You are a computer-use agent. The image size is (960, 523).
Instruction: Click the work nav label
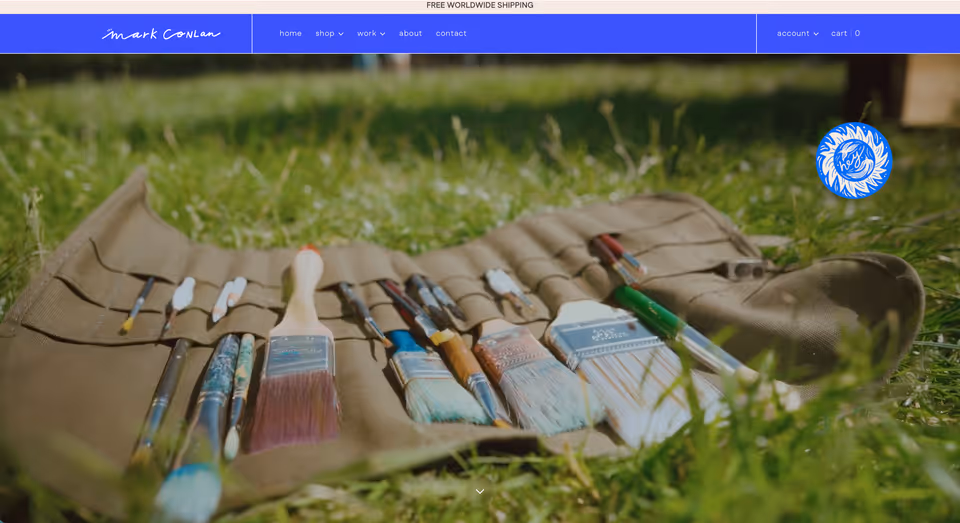coord(366,34)
